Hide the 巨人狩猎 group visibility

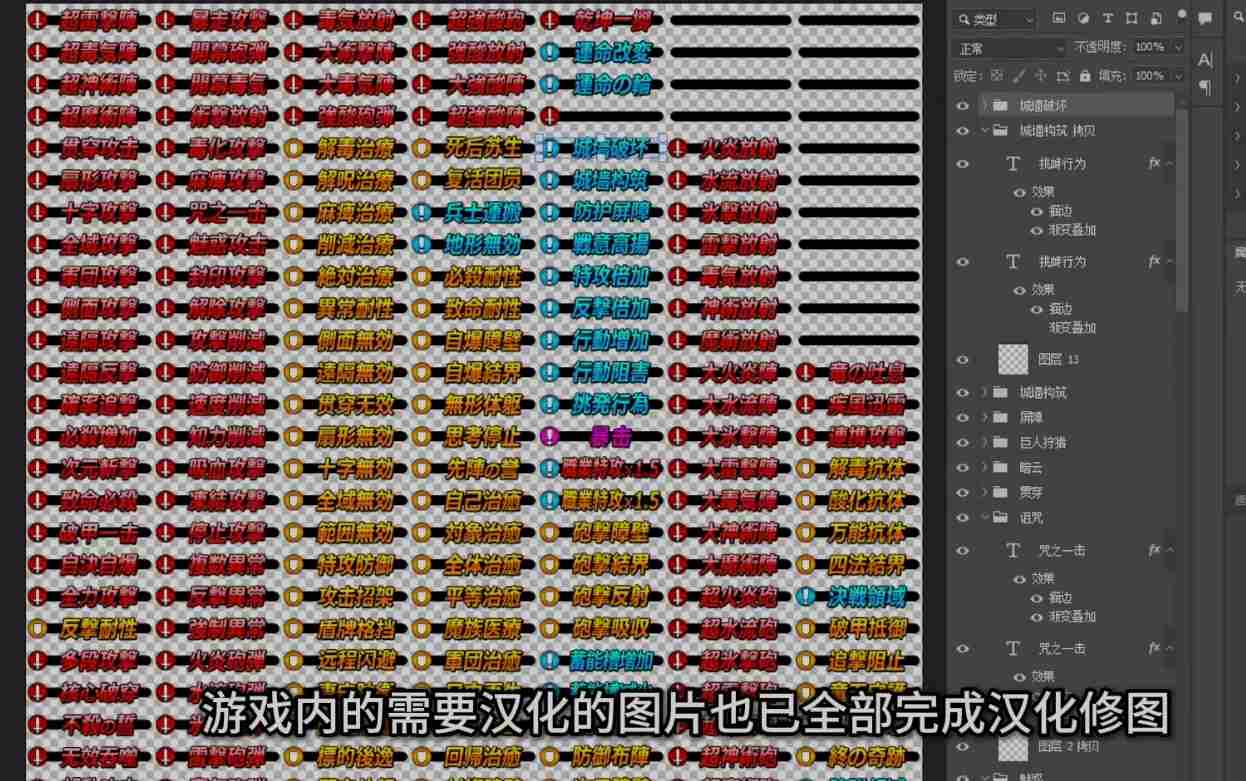tap(963, 443)
